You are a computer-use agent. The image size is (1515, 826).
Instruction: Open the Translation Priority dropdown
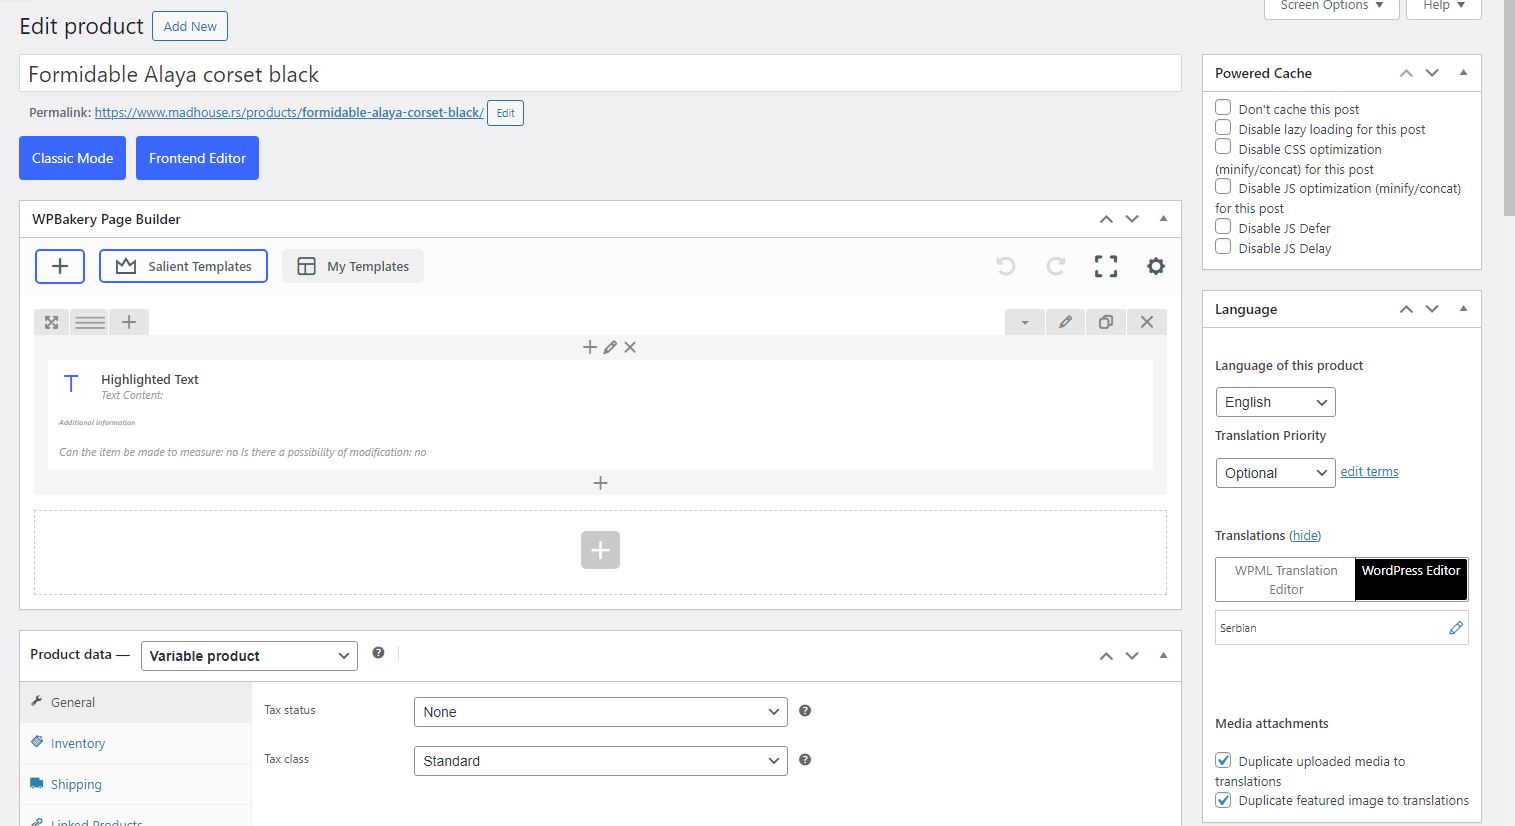pos(1275,473)
